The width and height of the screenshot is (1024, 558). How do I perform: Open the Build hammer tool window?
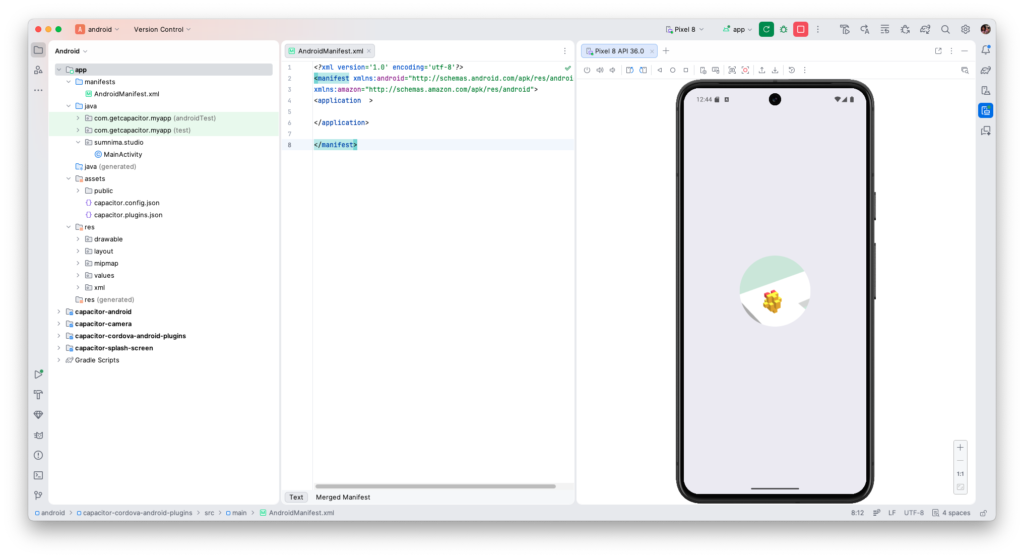point(38,394)
